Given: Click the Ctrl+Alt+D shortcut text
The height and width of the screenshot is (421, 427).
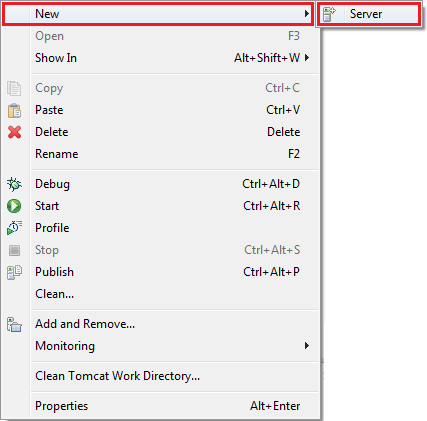Looking at the screenshot, I should pos(271,184).
